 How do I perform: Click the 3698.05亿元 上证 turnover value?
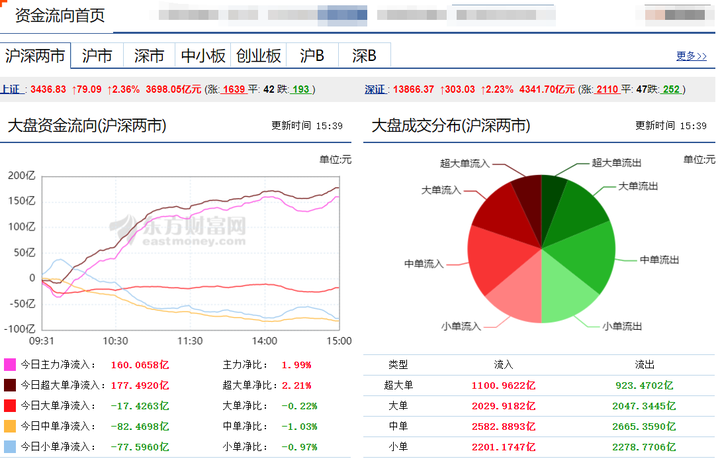click(x=174, y=89)
